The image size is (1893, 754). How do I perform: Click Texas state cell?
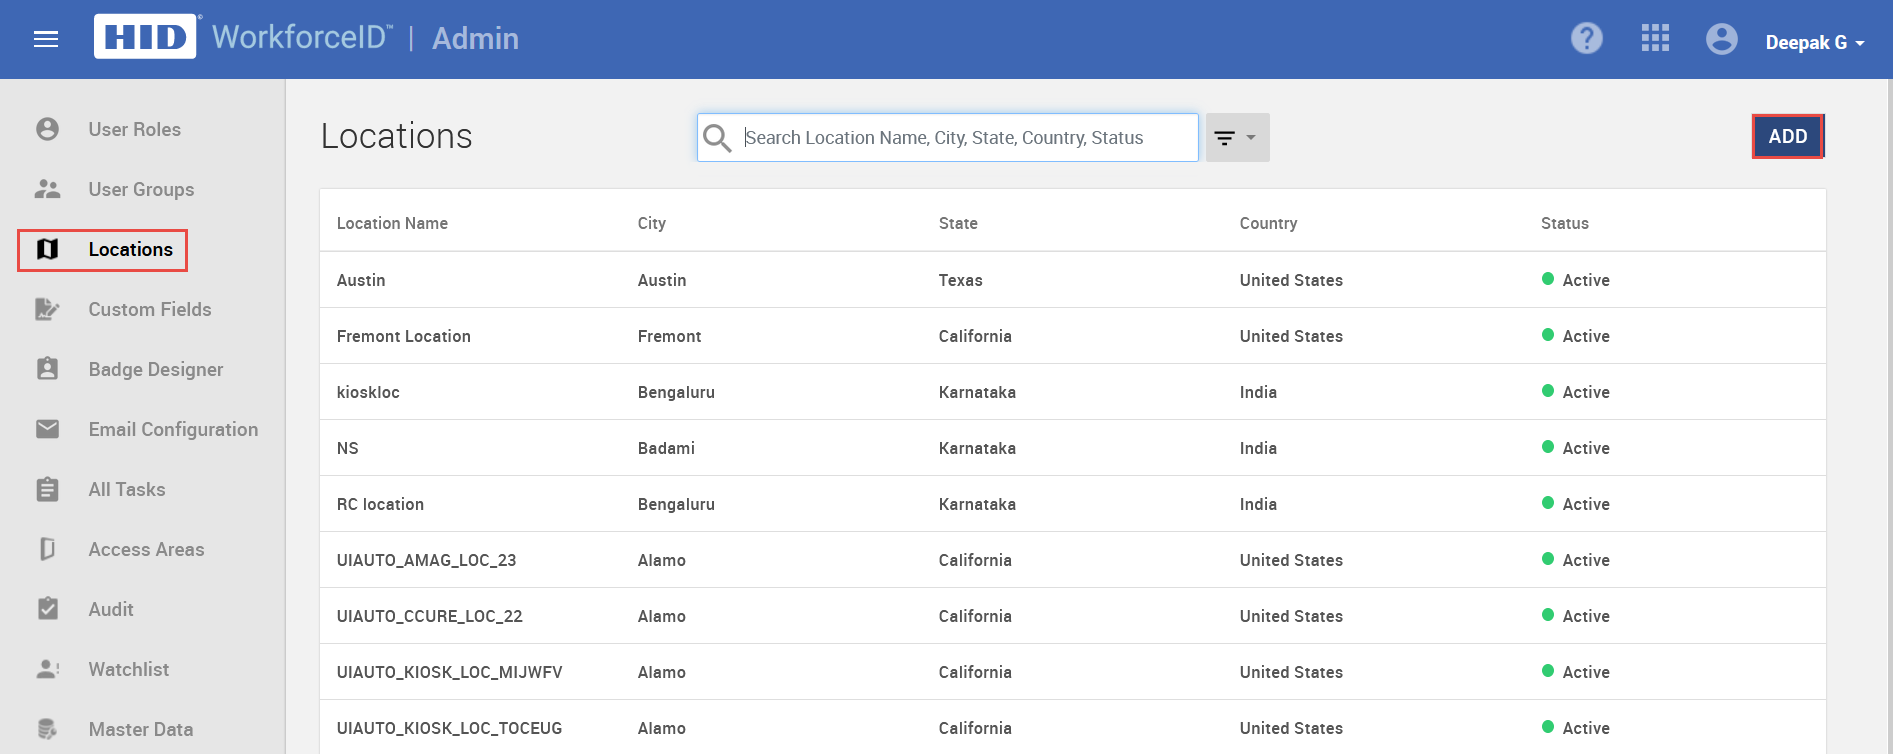960,280
